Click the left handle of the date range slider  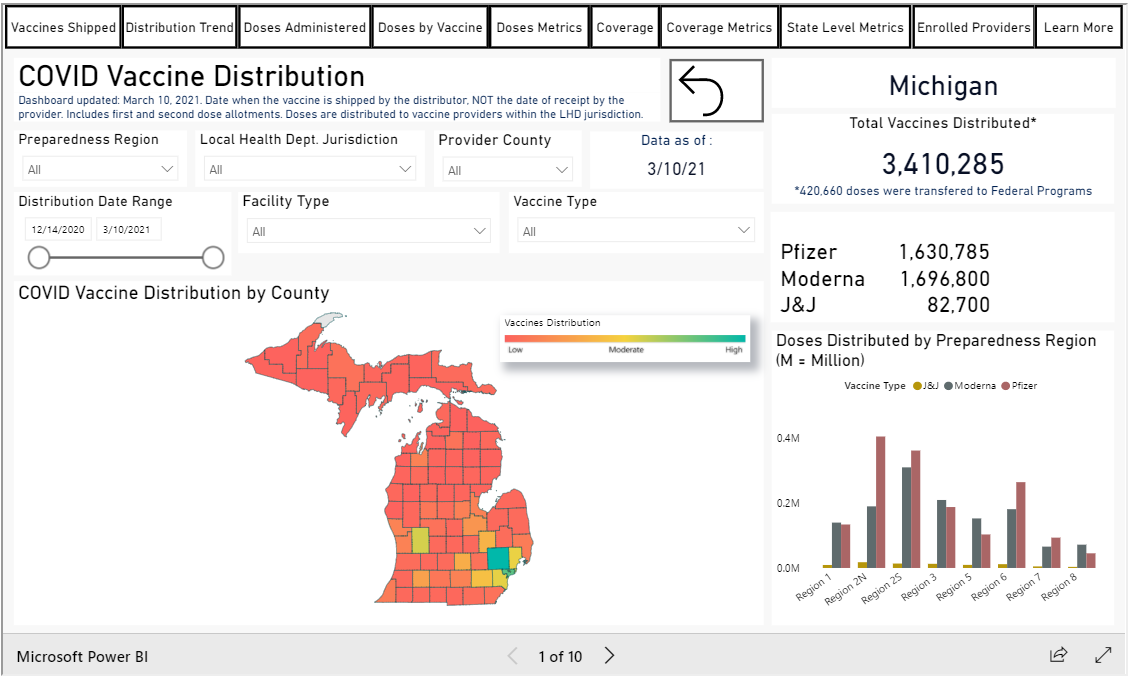click(x=38, y=257)
